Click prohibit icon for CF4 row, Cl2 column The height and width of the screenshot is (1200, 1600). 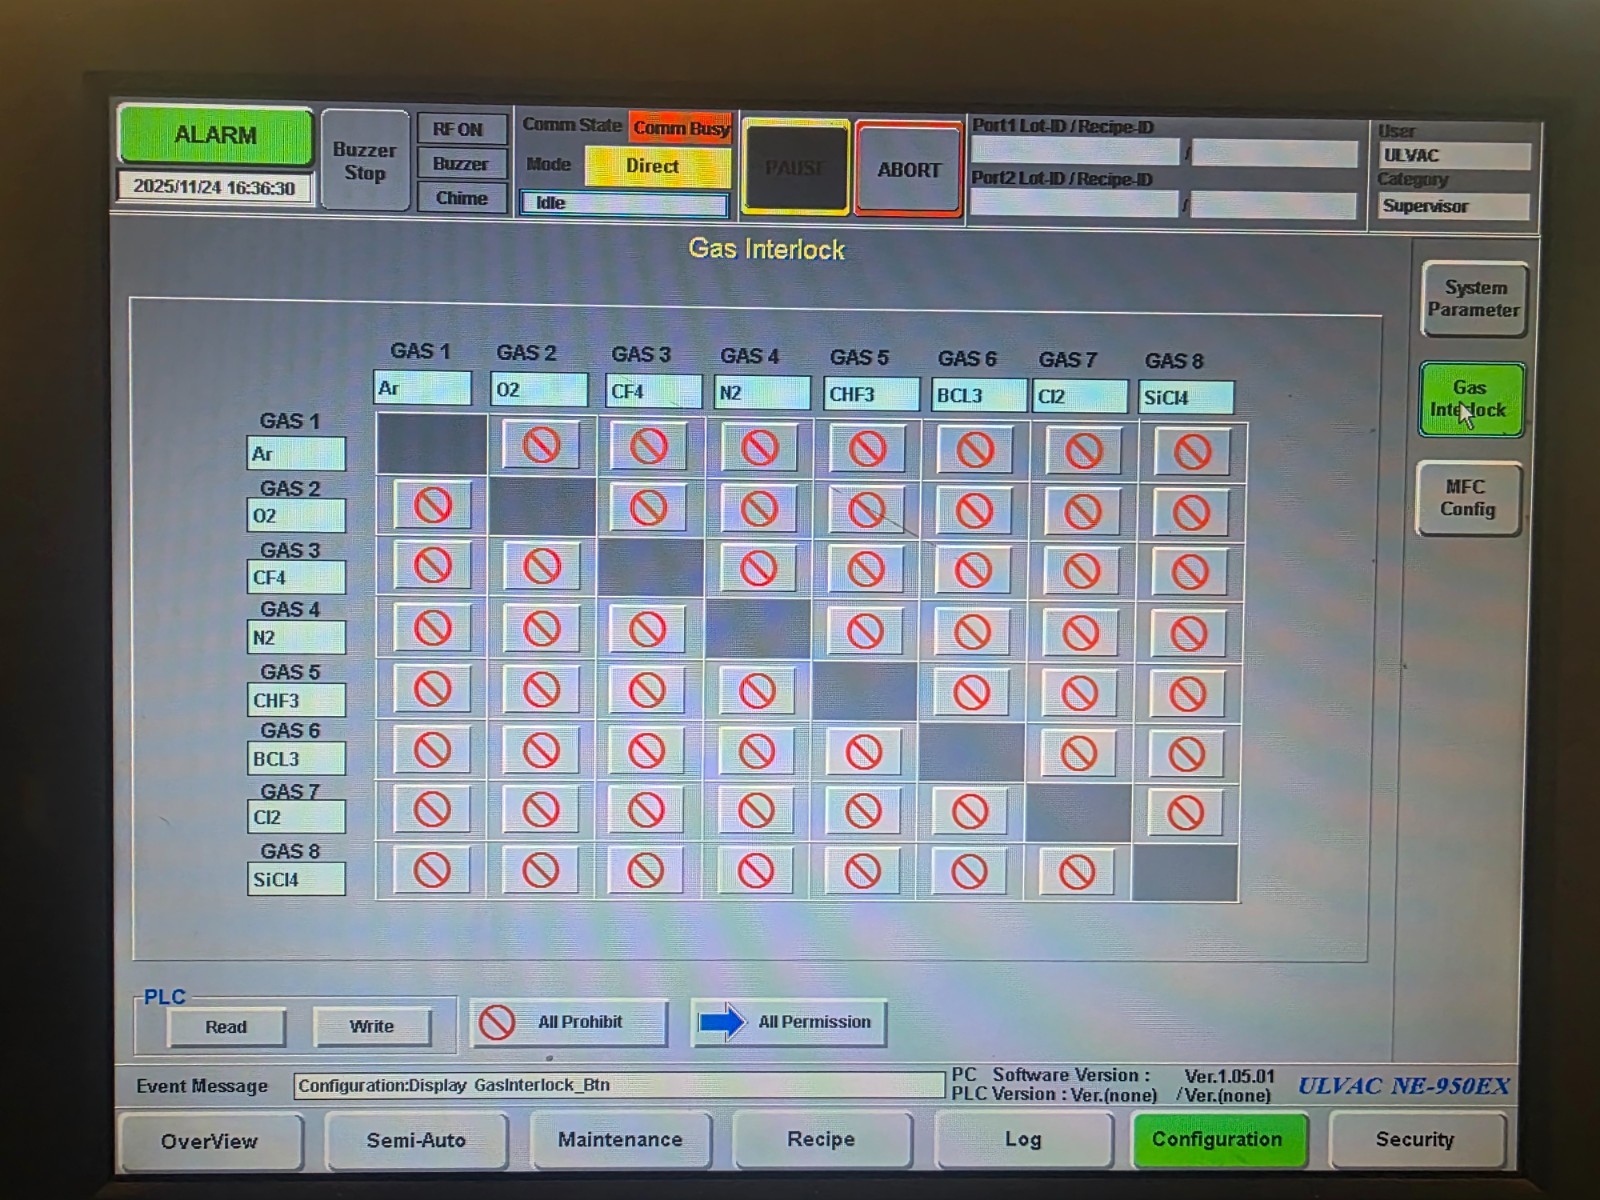(x=1081, y=572)
